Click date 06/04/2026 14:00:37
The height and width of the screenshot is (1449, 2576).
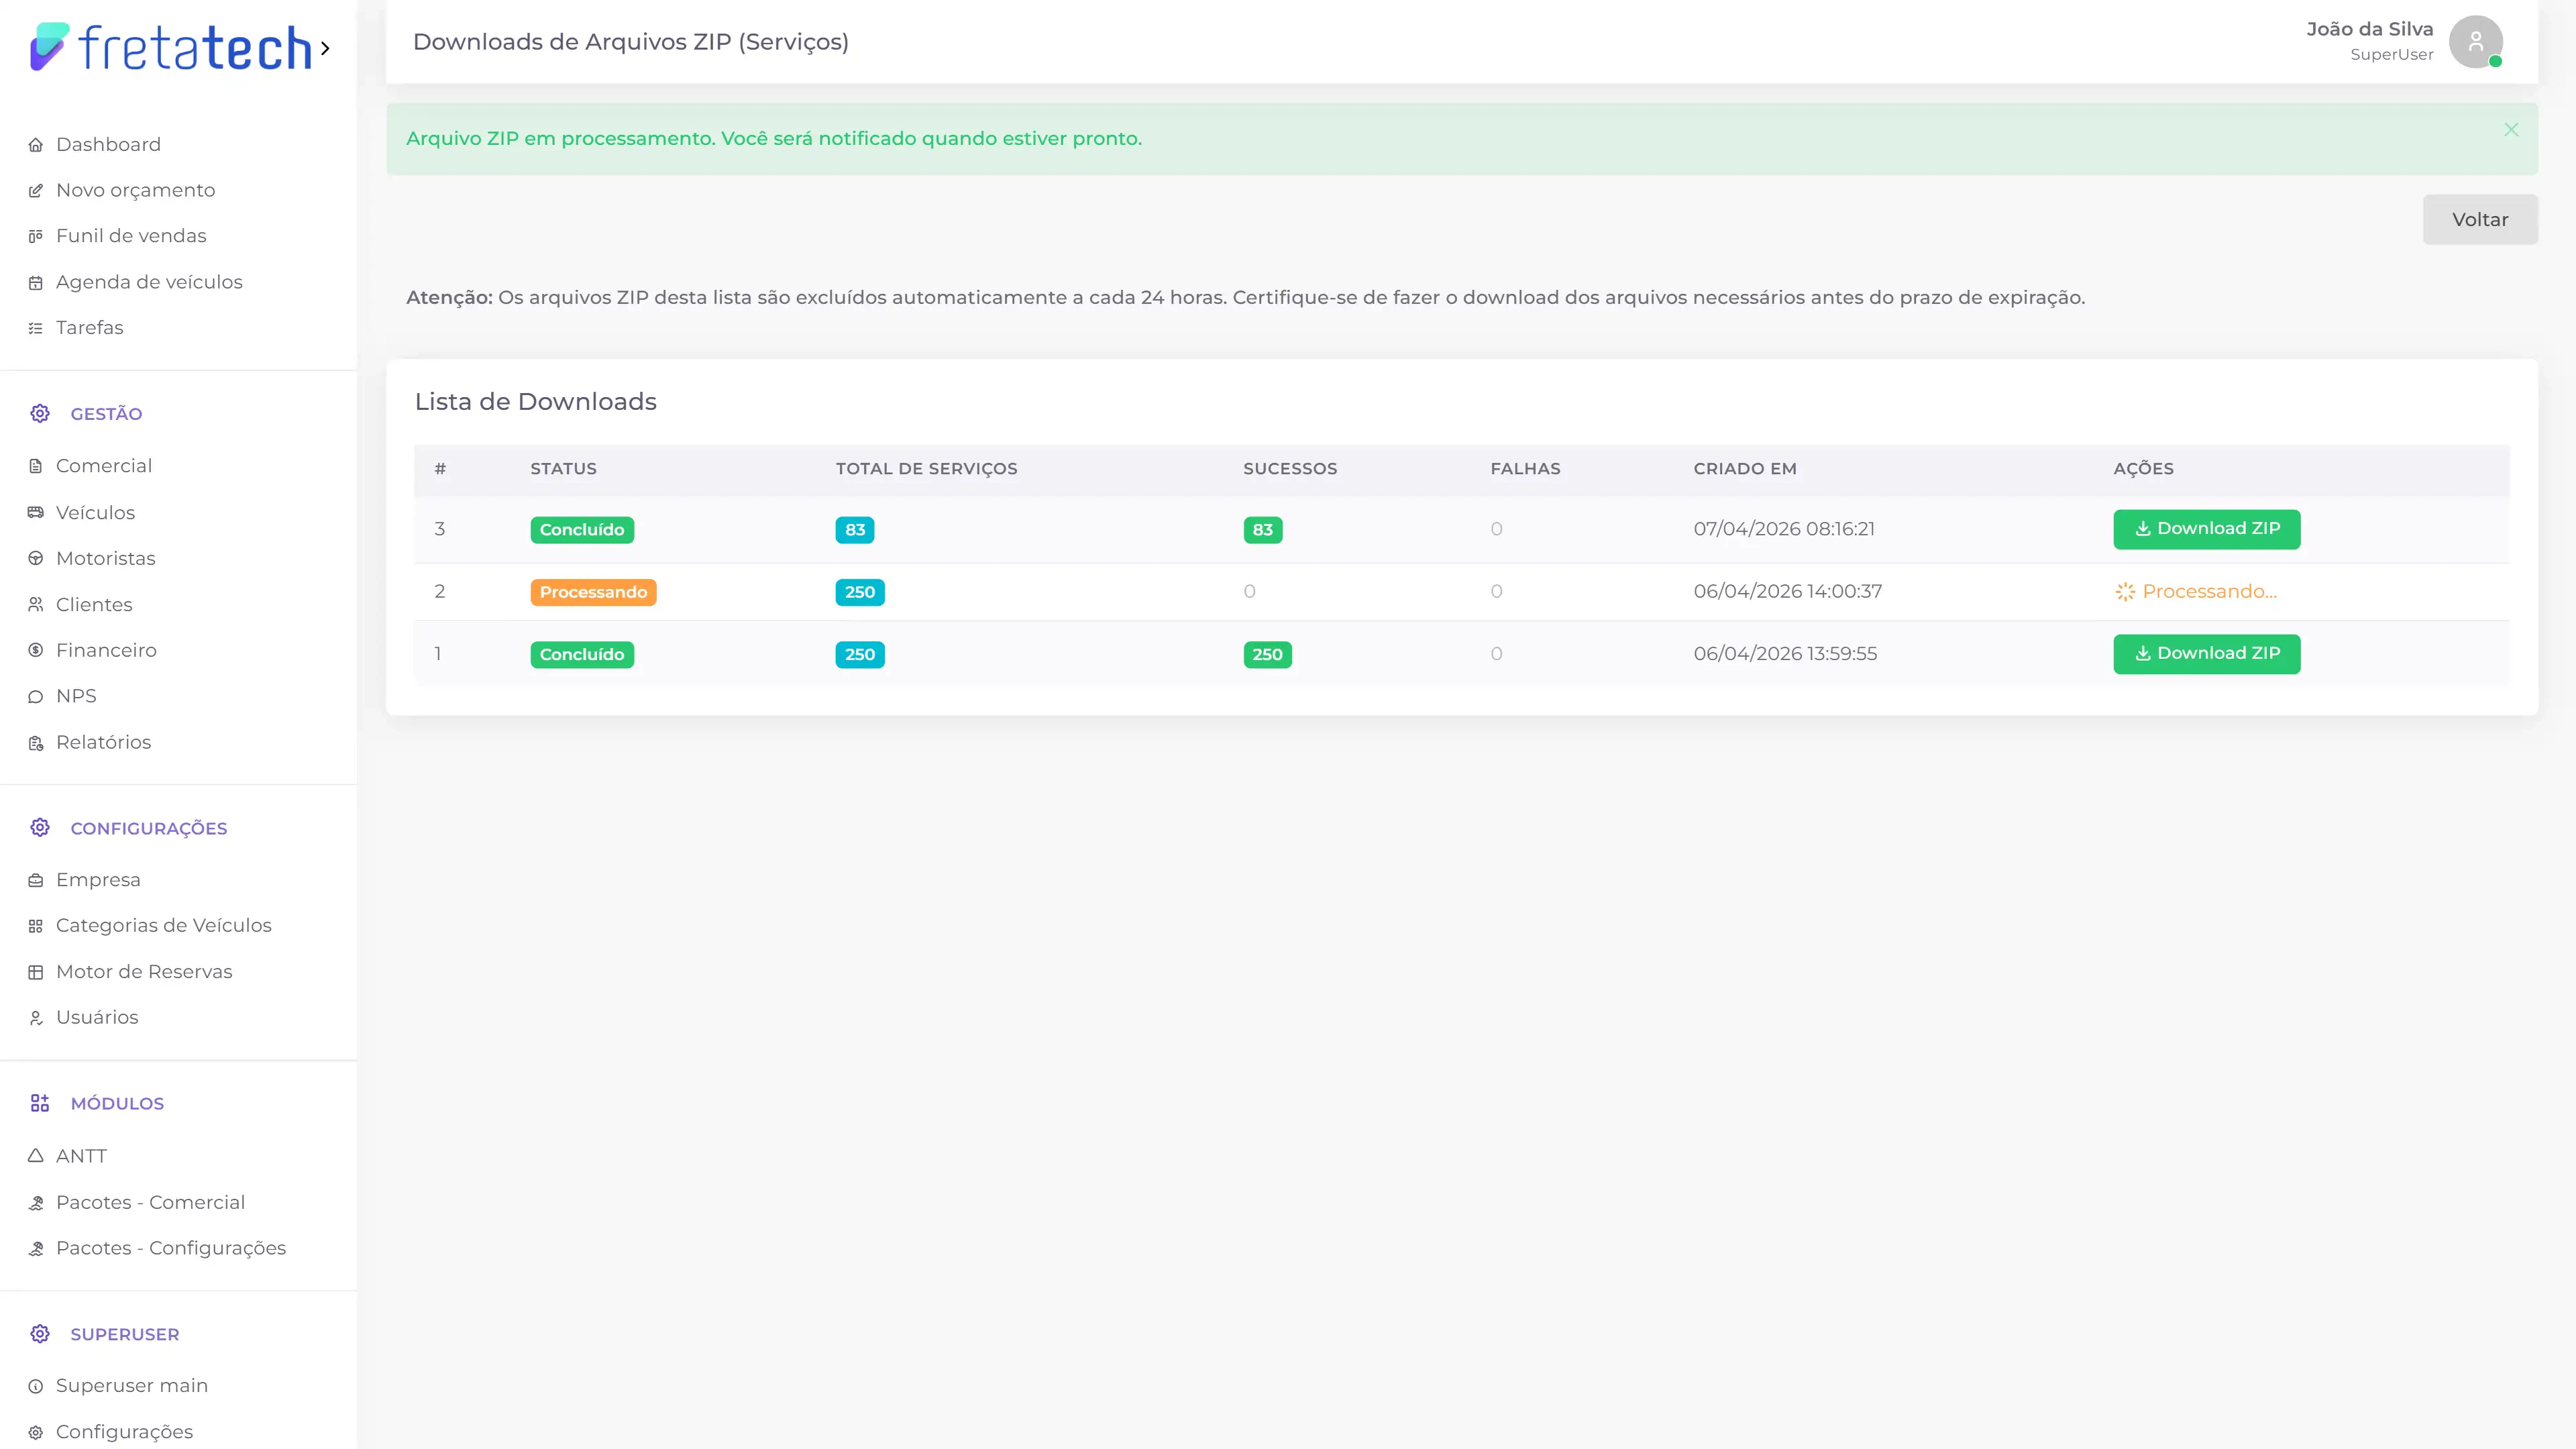pos(1788,592)
